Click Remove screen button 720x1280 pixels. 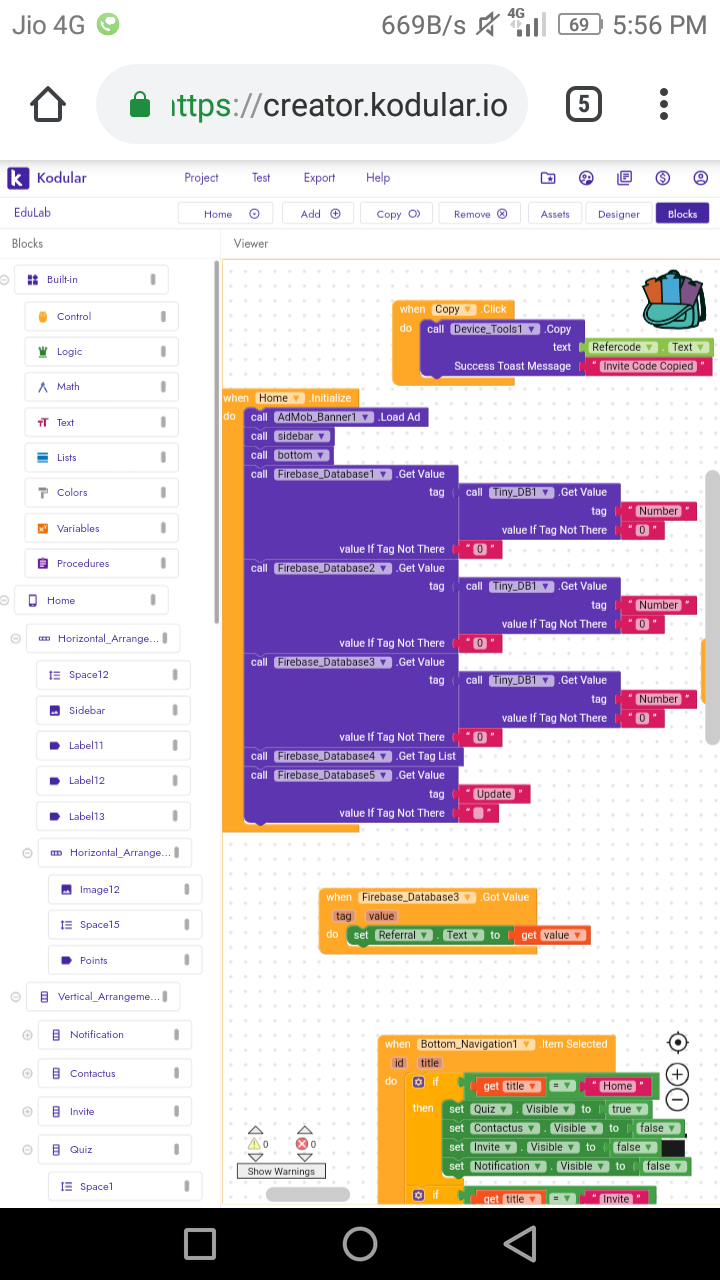480,214
